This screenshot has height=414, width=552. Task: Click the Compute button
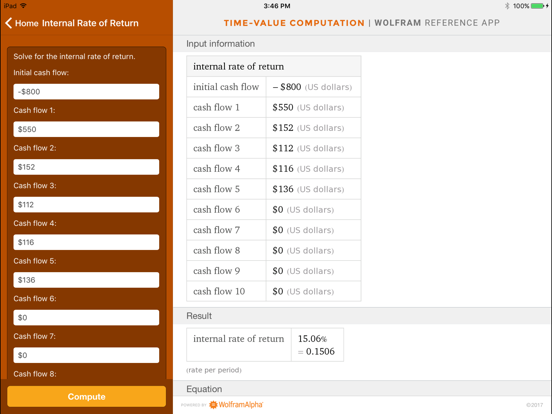pos(87,396)
